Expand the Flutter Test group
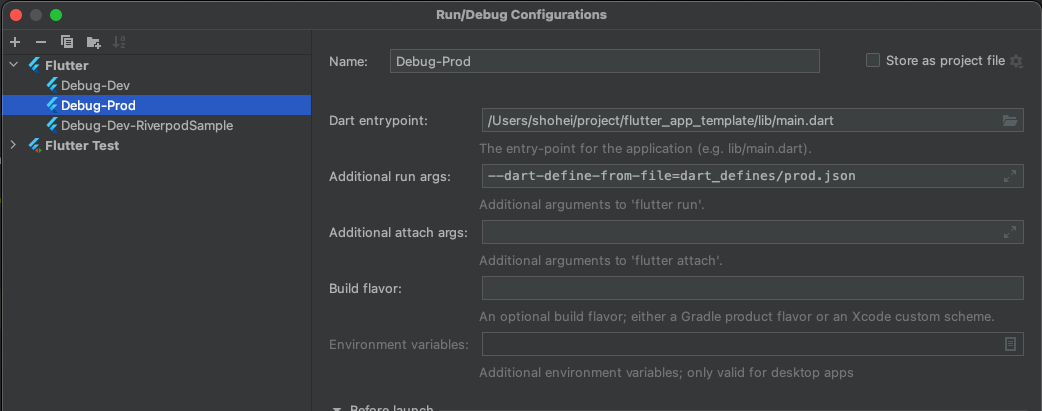 click(x=14, y=145)
